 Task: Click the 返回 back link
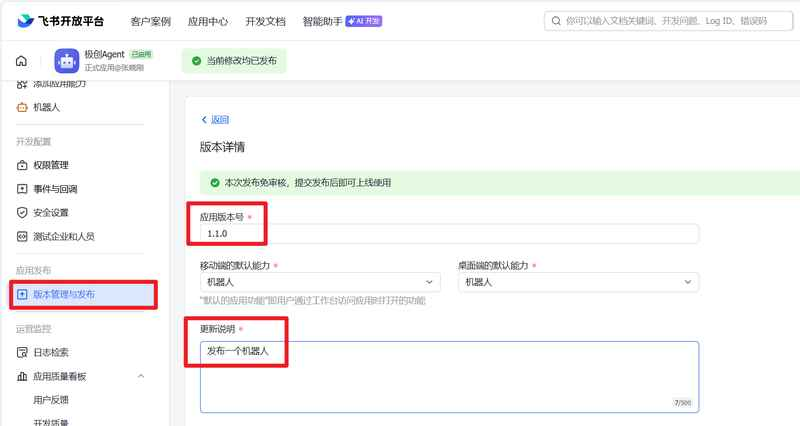pyautogui.click(x=220, y=119)
